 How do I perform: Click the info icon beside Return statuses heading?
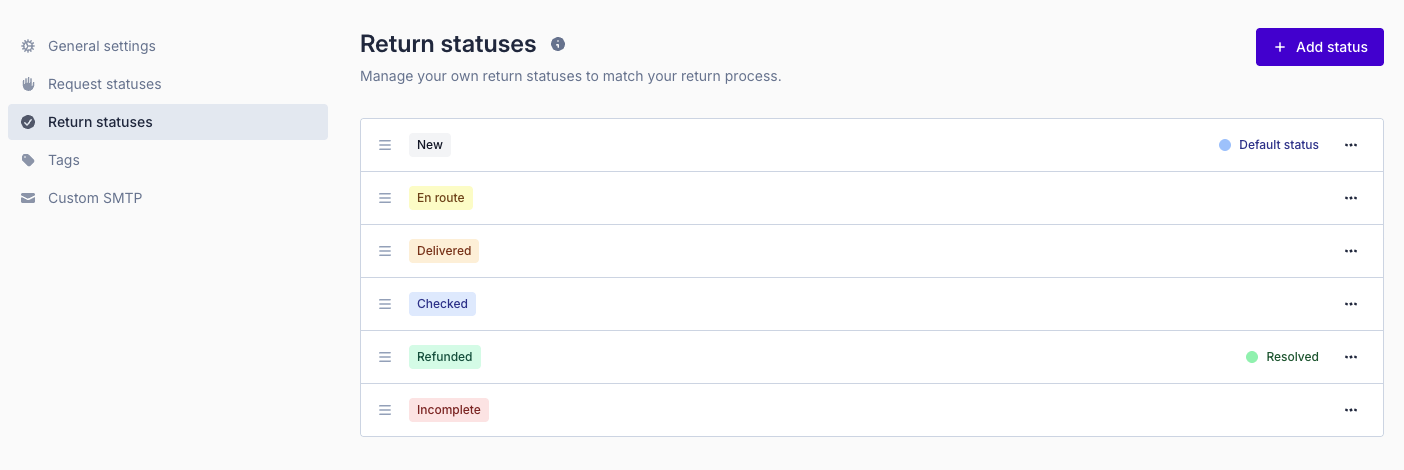pyautogui.click(x=558, y=44)
